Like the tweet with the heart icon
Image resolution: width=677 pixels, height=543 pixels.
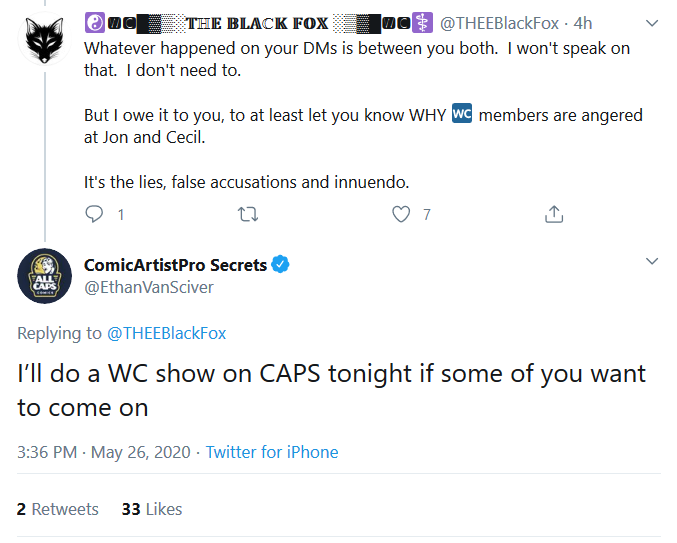pos(401,214)
